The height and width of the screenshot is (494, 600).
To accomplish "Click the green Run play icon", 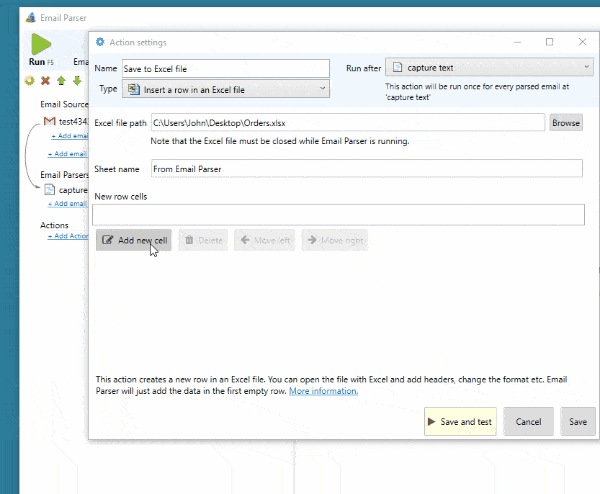I will (41, 44).
